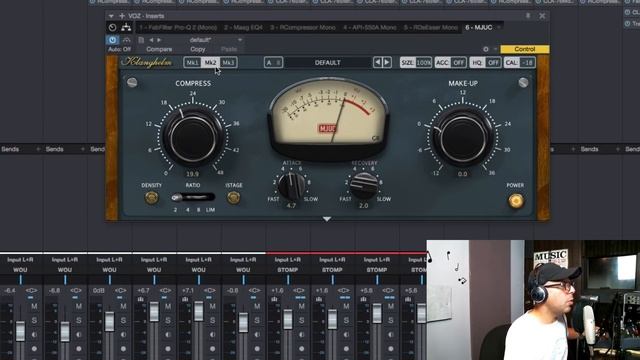The height and width of the screenshot is (360, 640).
Task: Click the DEFAULT preset name display
Action: [x=327, y=62]
